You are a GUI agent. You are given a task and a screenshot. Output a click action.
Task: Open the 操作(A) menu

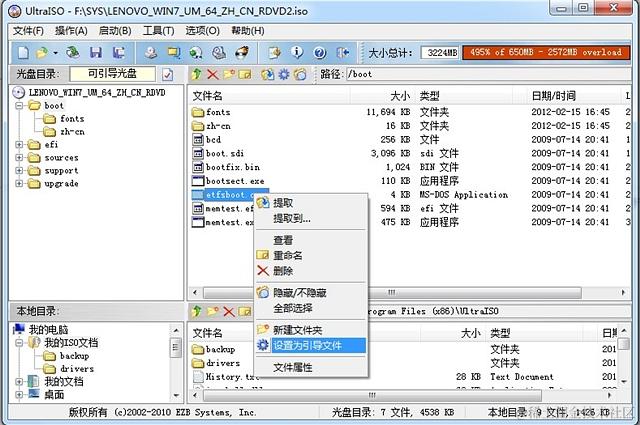click(x=71, y=31)
